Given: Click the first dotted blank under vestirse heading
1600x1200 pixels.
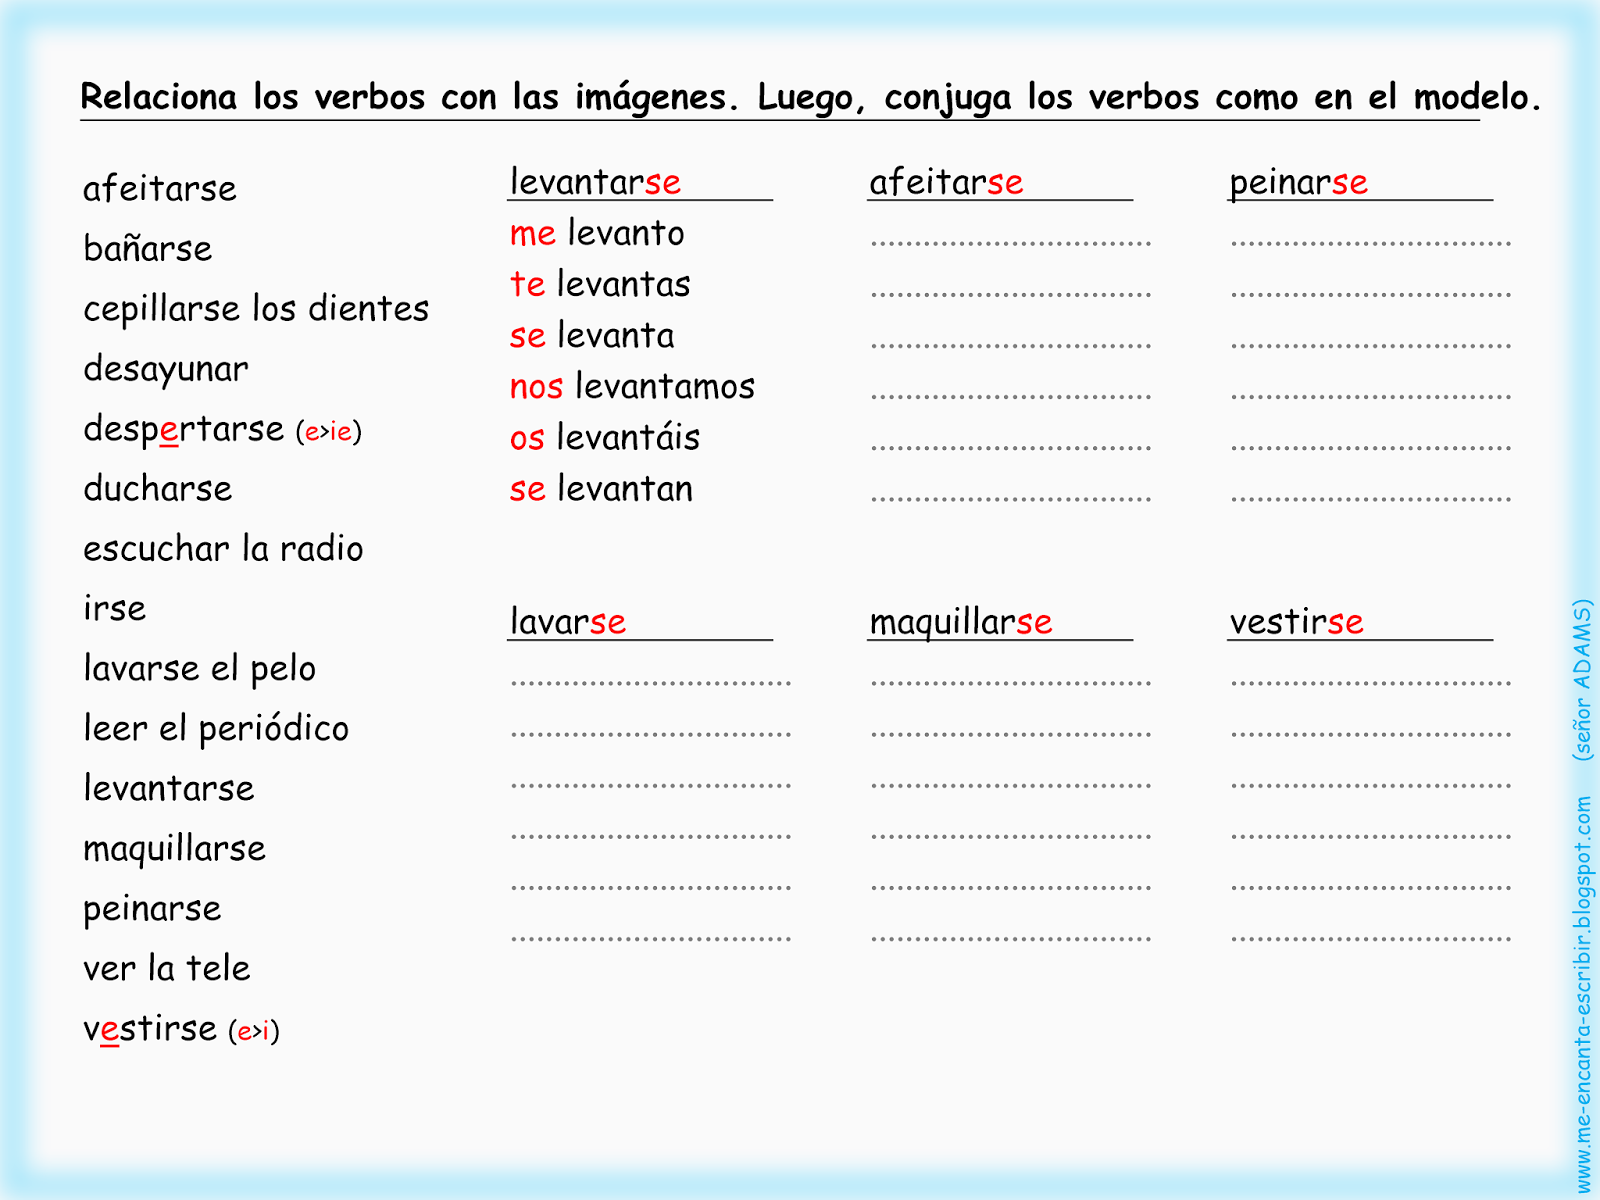Looking at the screenshot, I should tap(1371, 683).
